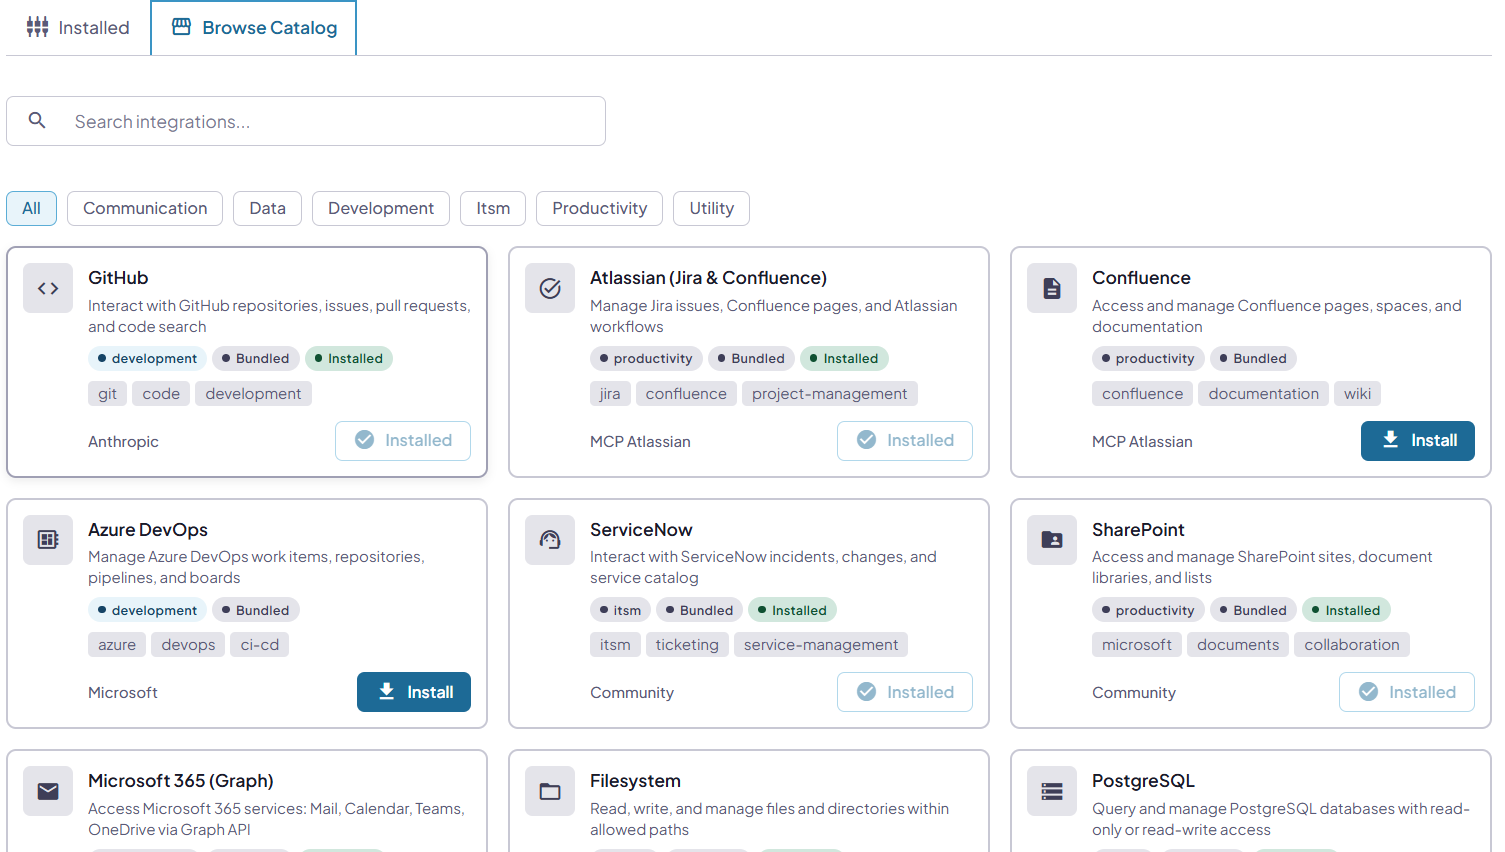Screen dimensions: 1505x852
Task: Click the Filesystem folder icon
Action: 549,791
